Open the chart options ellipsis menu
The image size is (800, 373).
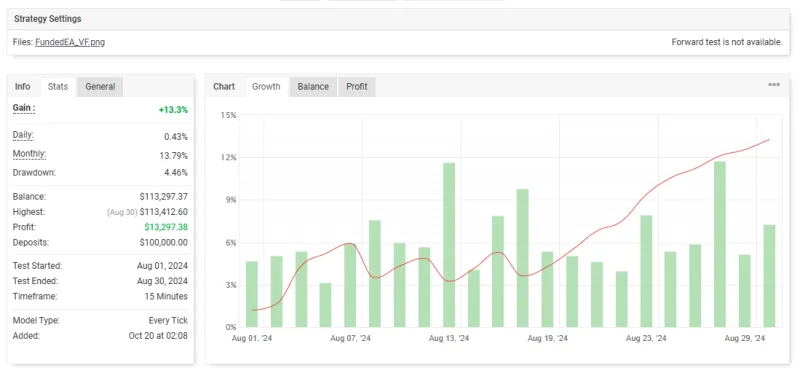click(773, 85)
